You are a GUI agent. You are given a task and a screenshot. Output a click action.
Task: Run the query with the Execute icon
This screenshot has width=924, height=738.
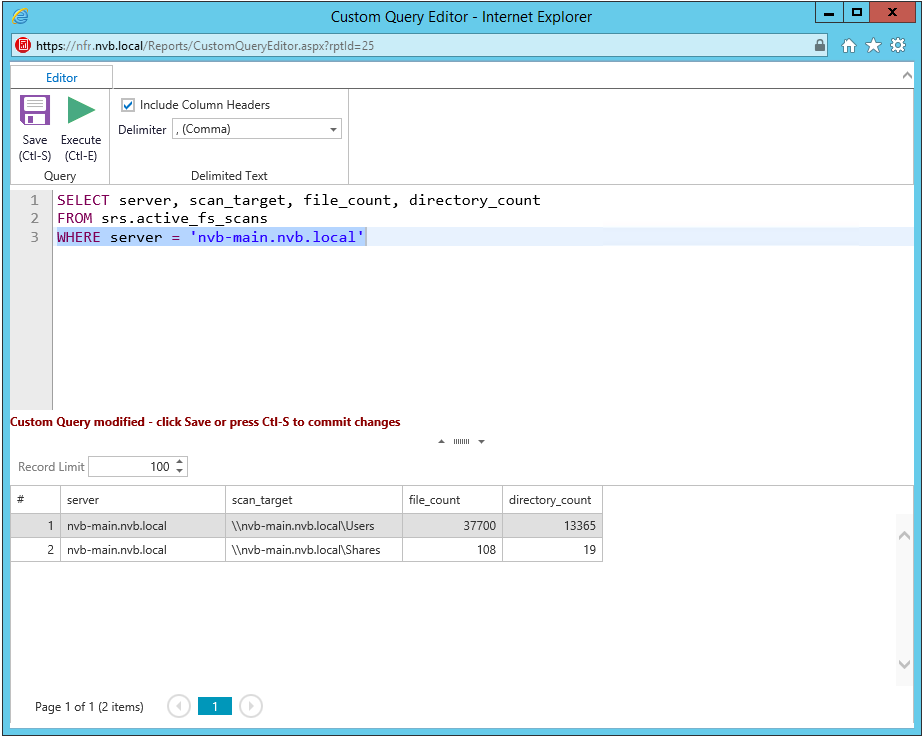click(81, 110)
